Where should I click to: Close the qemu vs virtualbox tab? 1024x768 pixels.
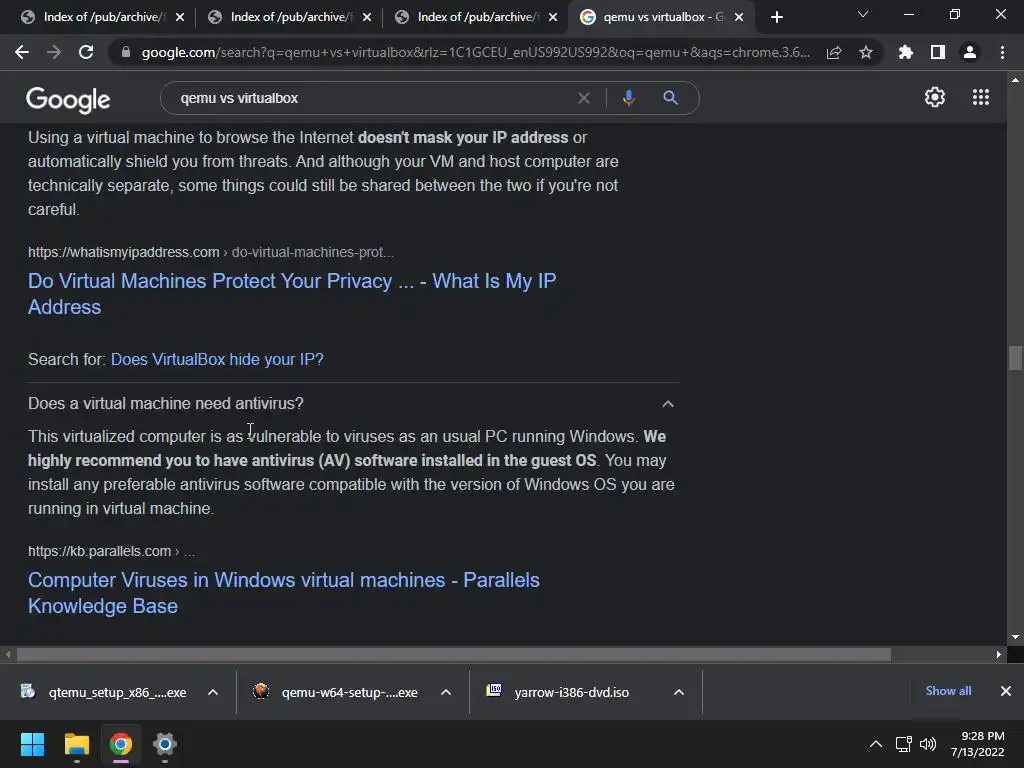739,17
